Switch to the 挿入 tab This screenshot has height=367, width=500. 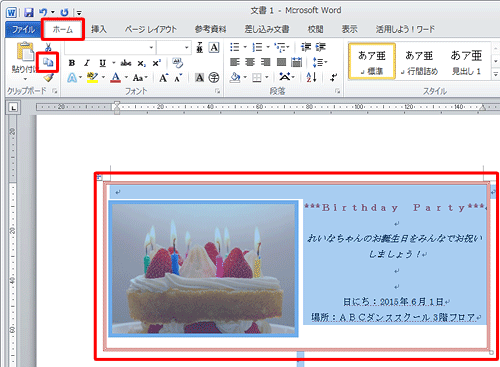[x=99, y=29]
